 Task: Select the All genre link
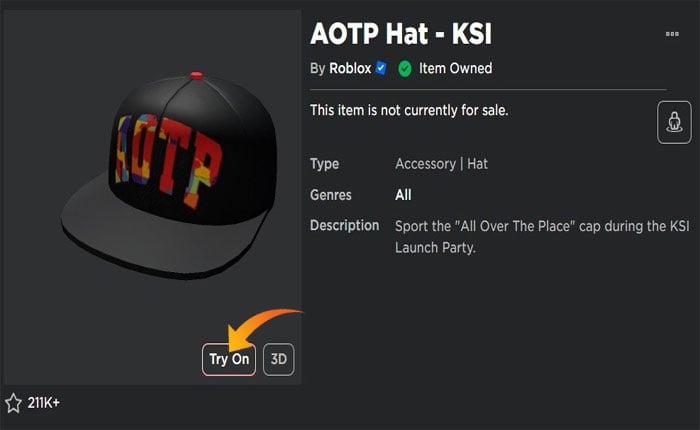tap(403, 195)
